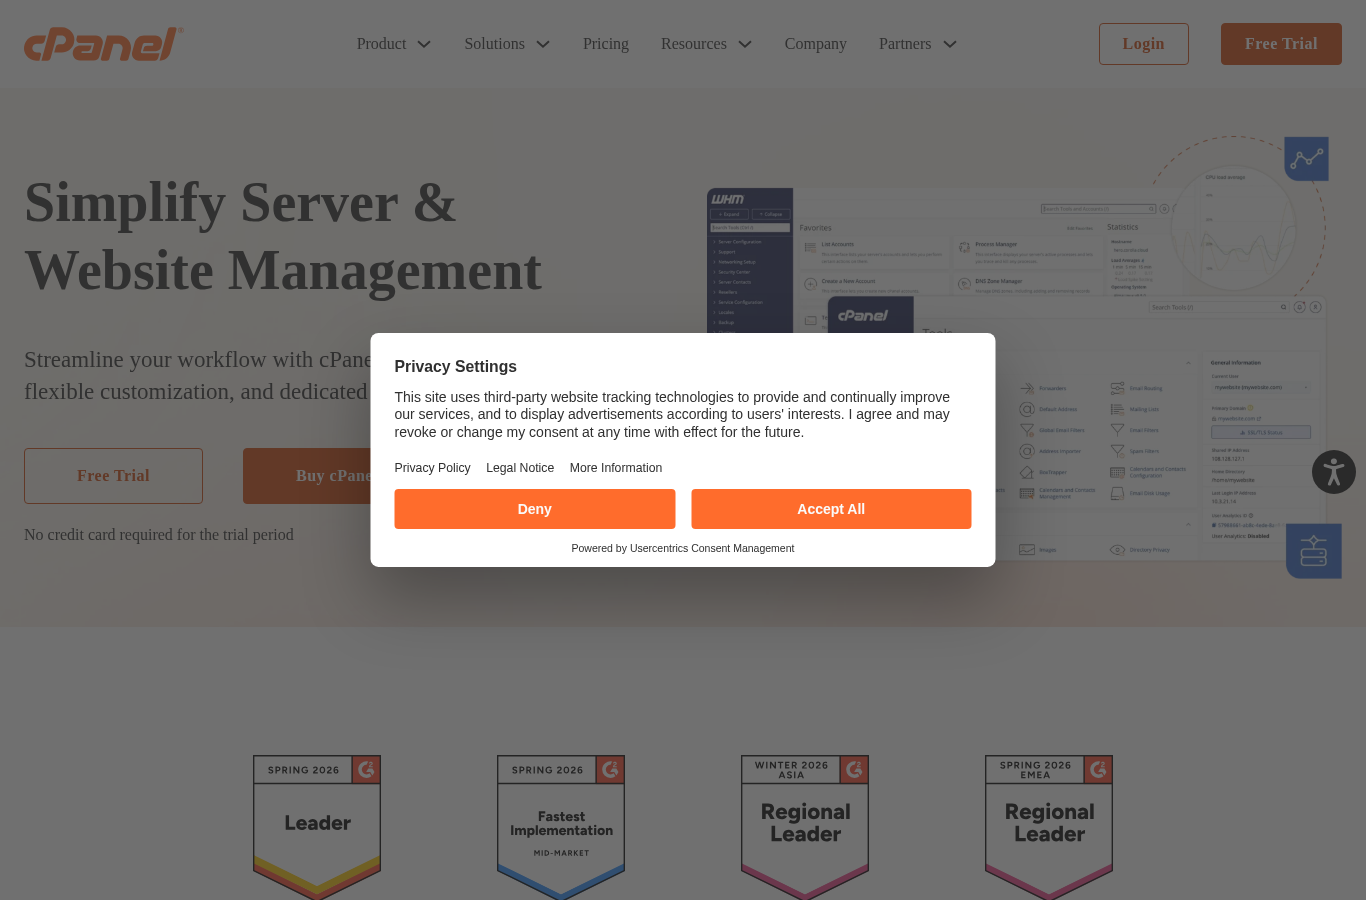The width and height of the screenshot is (1366, 900).
Task: Click the Buy cPanel button
Action: [307, 476]
